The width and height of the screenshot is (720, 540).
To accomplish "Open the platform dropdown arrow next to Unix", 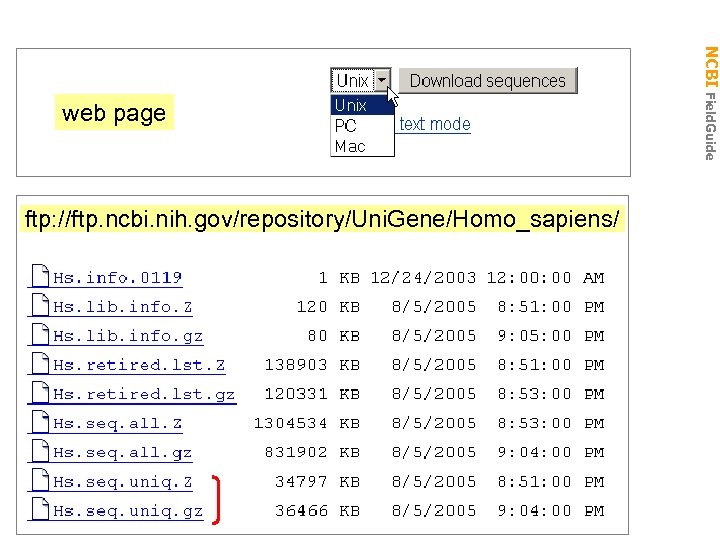I will [382, 80].
